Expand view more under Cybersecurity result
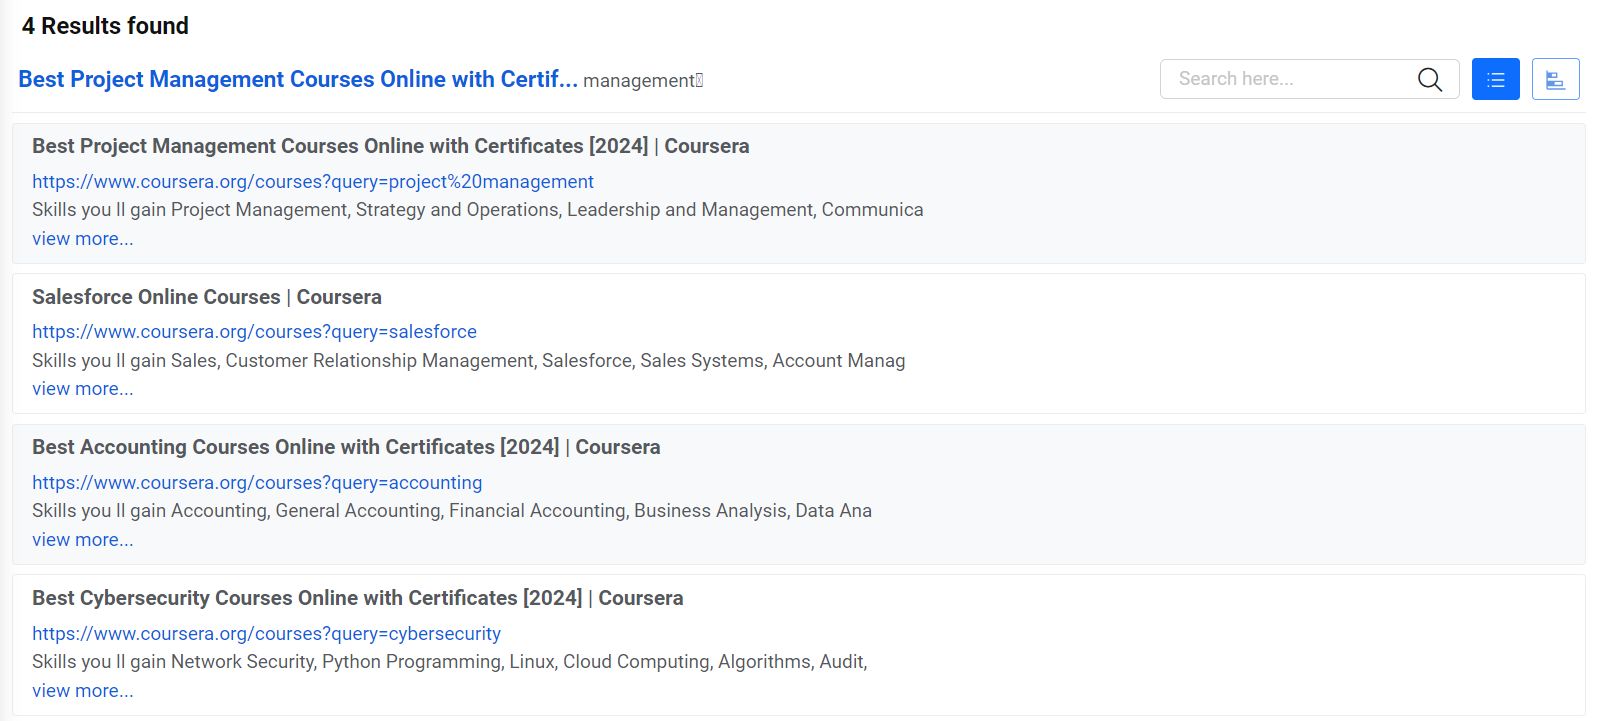Screen dimensions: 1597x721 82,691
